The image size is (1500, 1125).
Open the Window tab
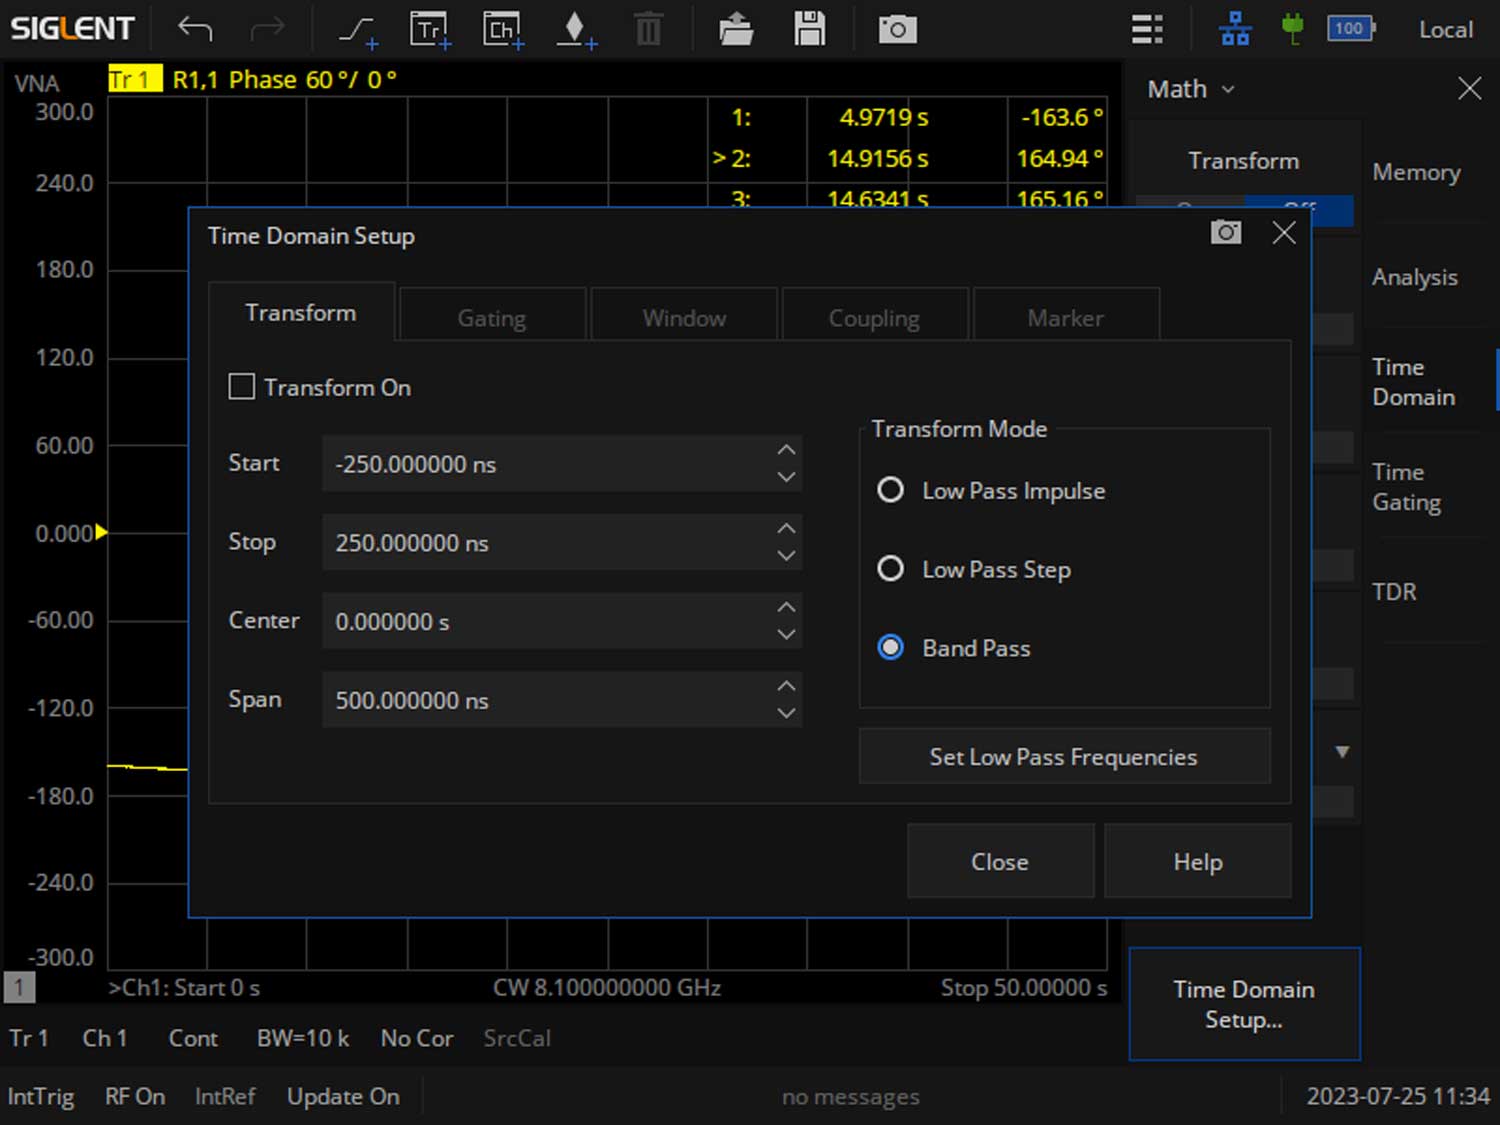[x=684, y=318]
